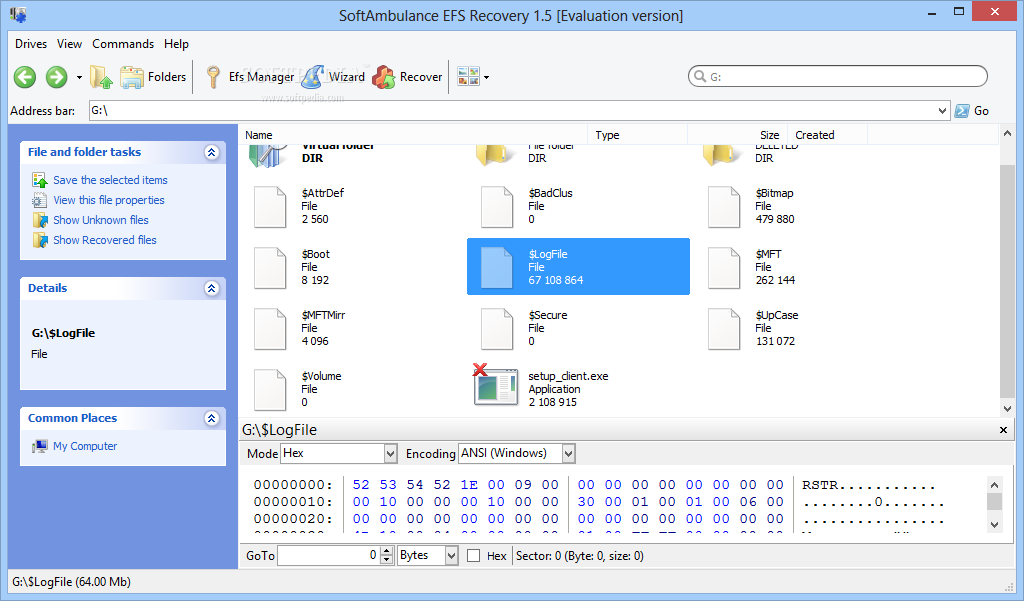This screenshot has width=1024, height=601.
Task: Sort by Name column header
Action: point(414,135)
